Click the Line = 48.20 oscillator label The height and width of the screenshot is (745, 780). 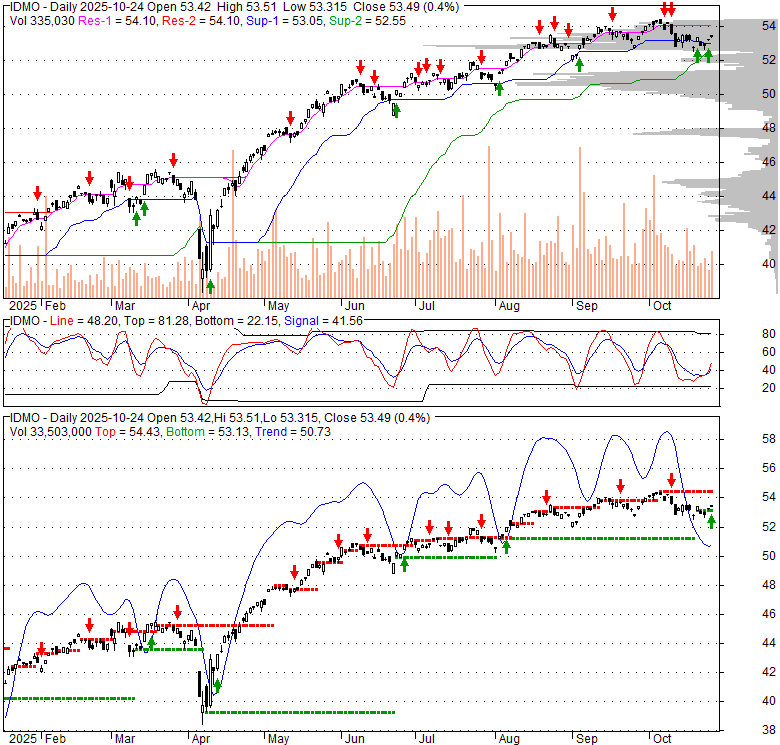[84, 321]
